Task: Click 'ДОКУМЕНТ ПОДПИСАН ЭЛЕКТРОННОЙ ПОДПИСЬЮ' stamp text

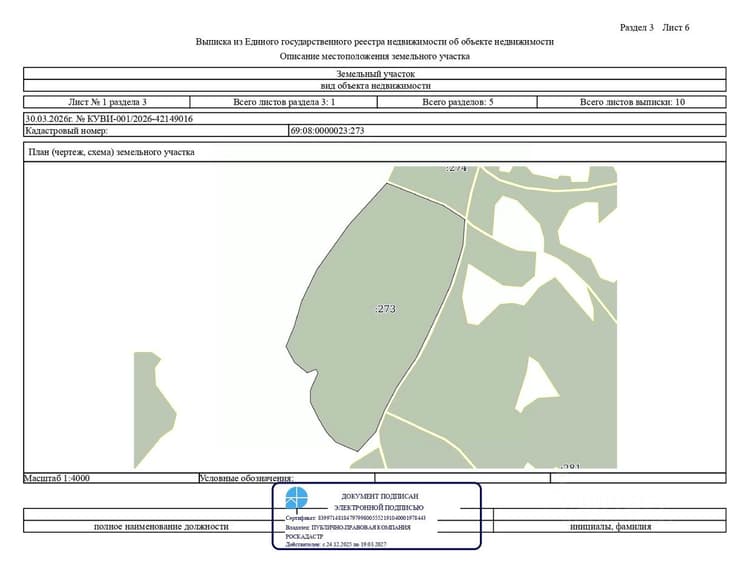Action: coord(379,502)
